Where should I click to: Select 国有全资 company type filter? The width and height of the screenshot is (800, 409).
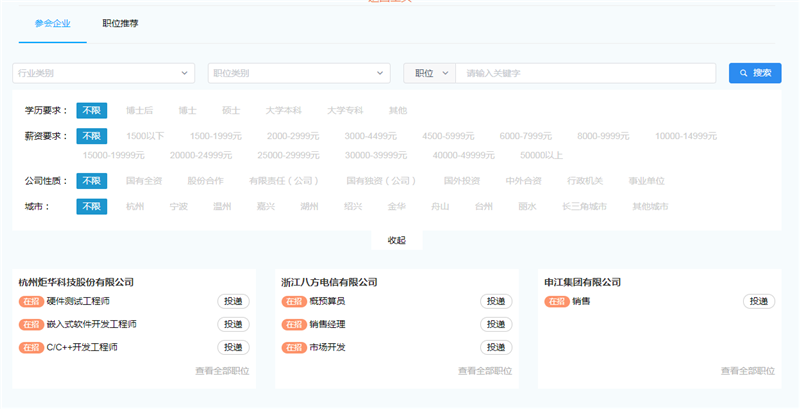click(144, 181)
